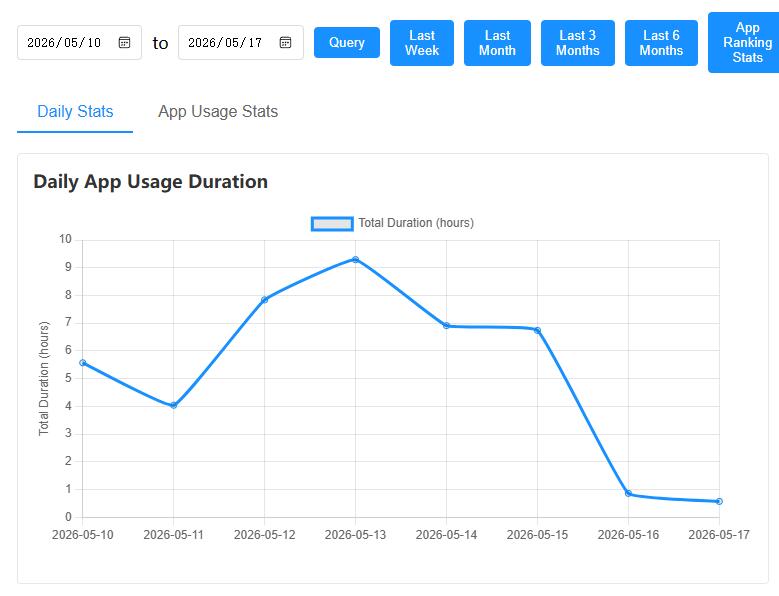Image resolution: width=779 pixels, height=596 pixels.
Task: Toggle the Total Duration legend swatch
Action: click(x=332, y=224)
